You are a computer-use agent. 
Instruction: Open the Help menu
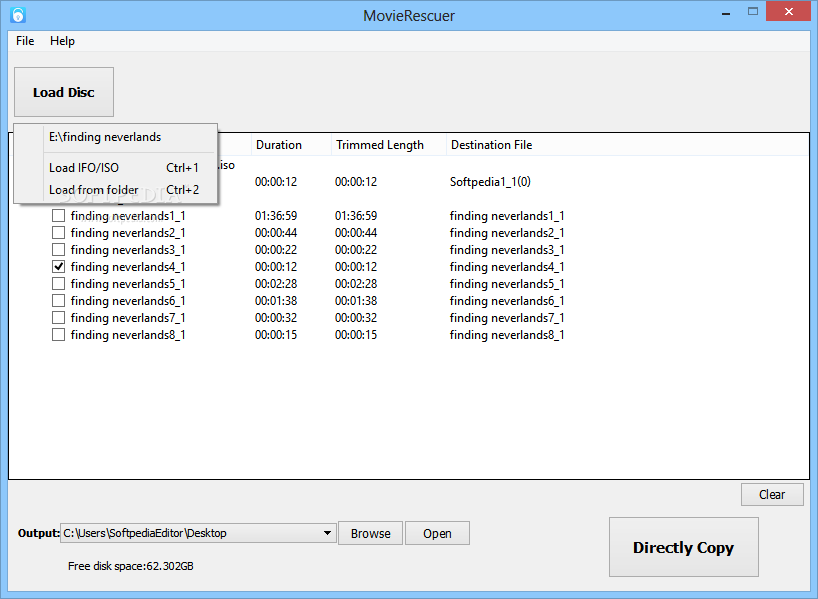(x=62, y=41)
